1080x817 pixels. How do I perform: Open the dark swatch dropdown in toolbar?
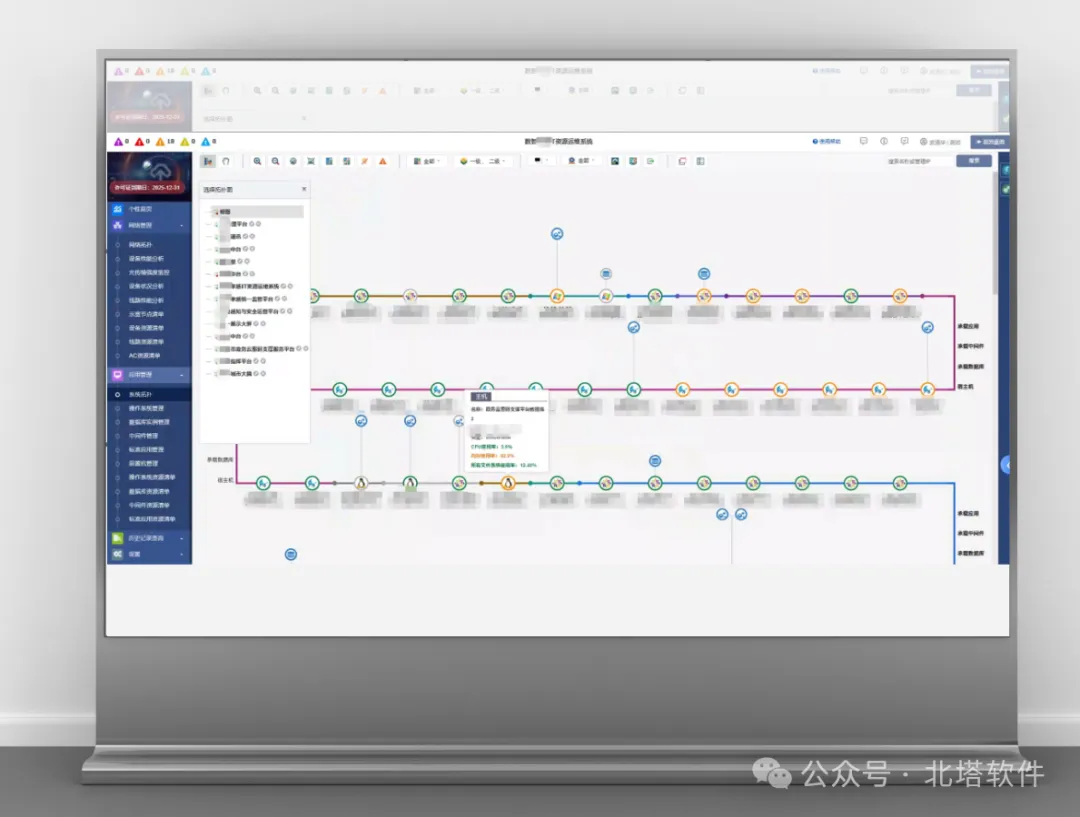click(x=541, y=161)
